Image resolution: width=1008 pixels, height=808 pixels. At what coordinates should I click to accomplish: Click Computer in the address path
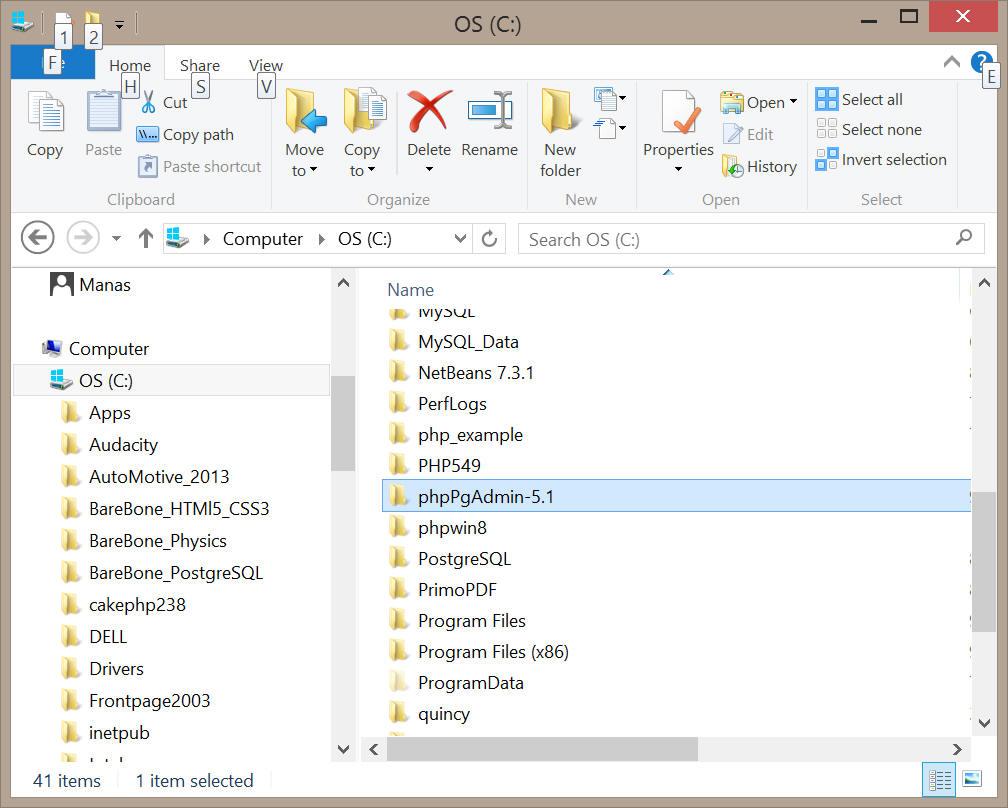(263, 239)
